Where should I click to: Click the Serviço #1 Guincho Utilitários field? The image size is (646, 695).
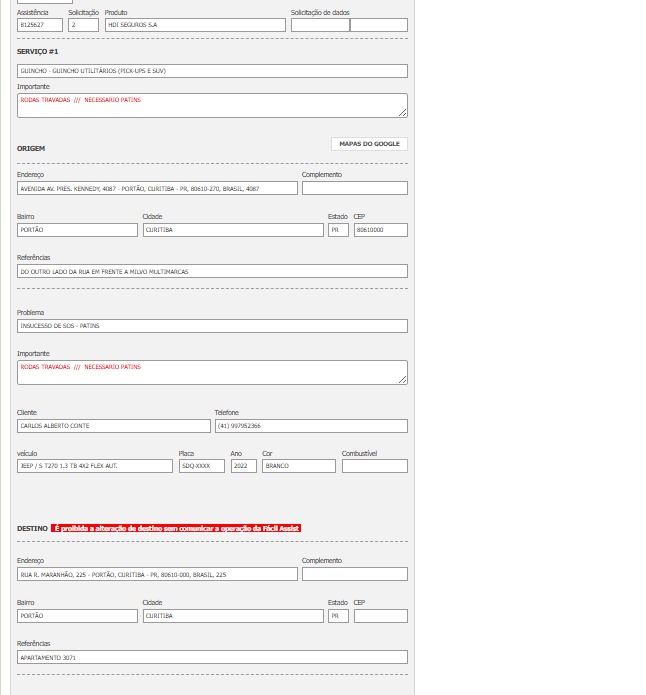[212, 71]
